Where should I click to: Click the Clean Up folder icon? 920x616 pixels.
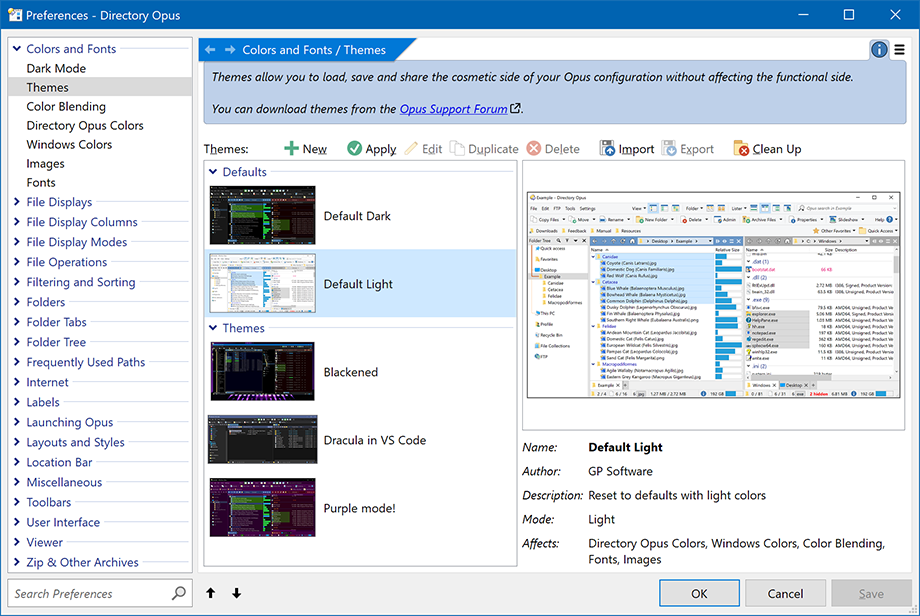click(741, 148)
